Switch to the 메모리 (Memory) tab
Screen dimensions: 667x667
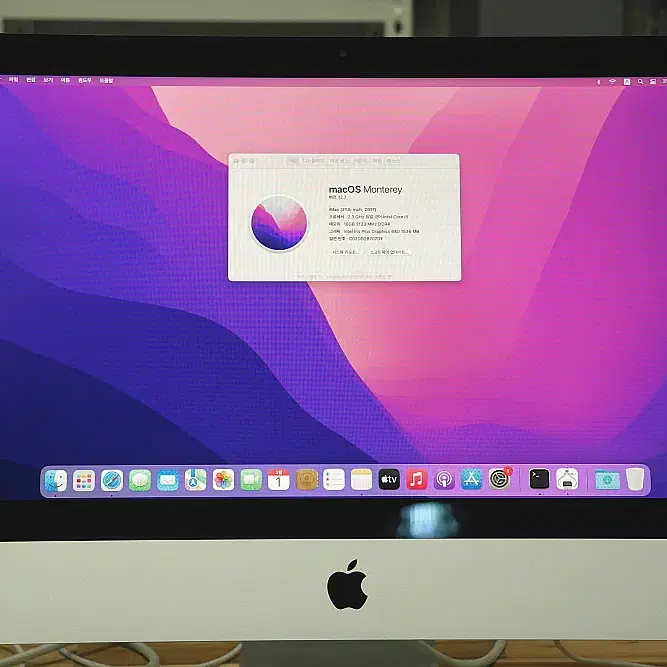point(361,161)
